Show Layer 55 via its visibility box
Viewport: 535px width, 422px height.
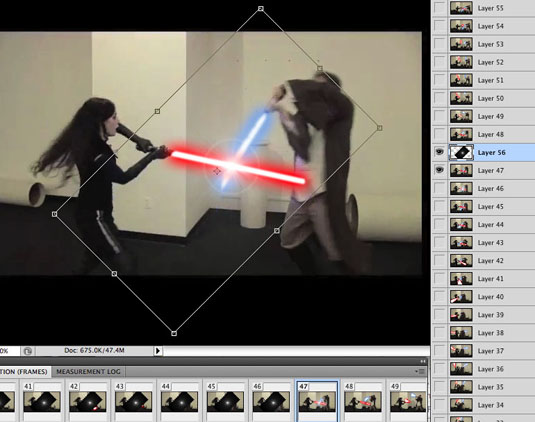[x=439, y=8]
